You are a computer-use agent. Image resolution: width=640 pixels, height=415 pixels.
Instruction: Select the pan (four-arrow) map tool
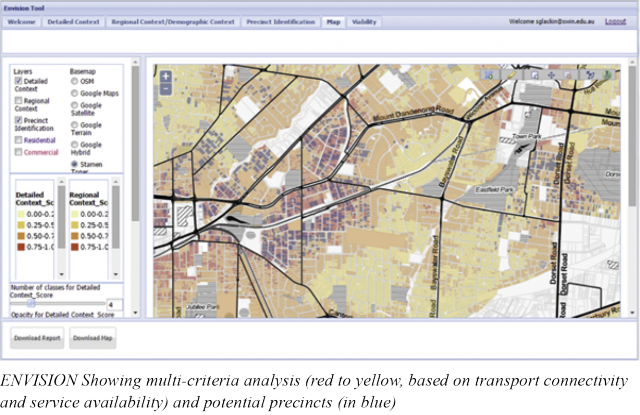tap(551, 75)
